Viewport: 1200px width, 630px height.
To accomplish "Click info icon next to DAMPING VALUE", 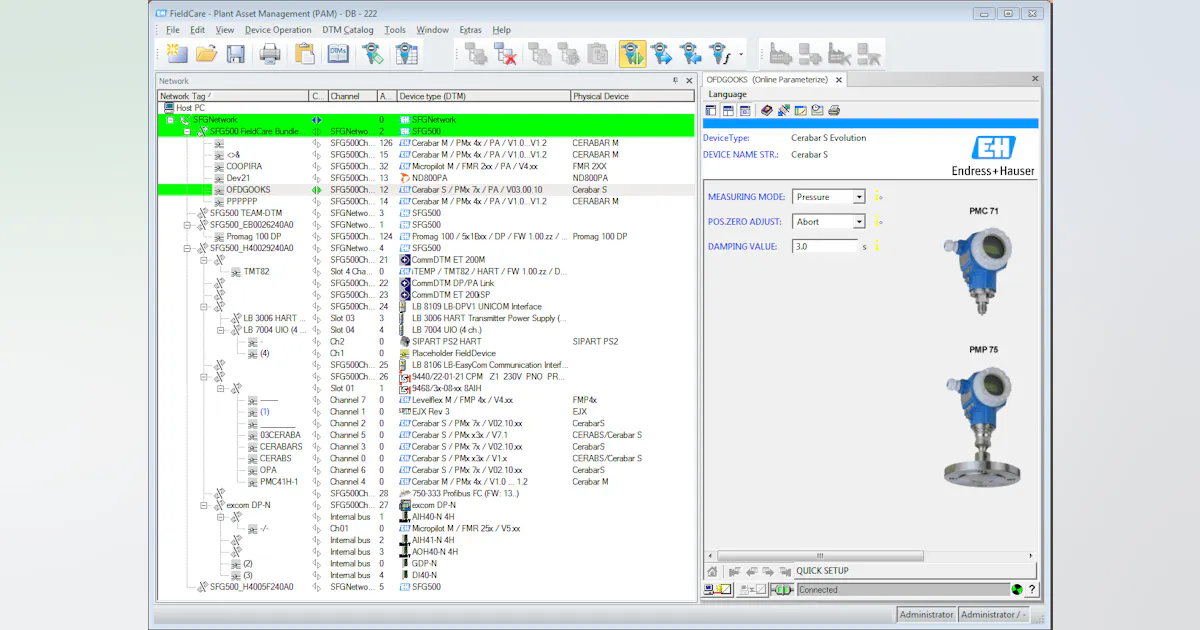I will click(877, 245).
